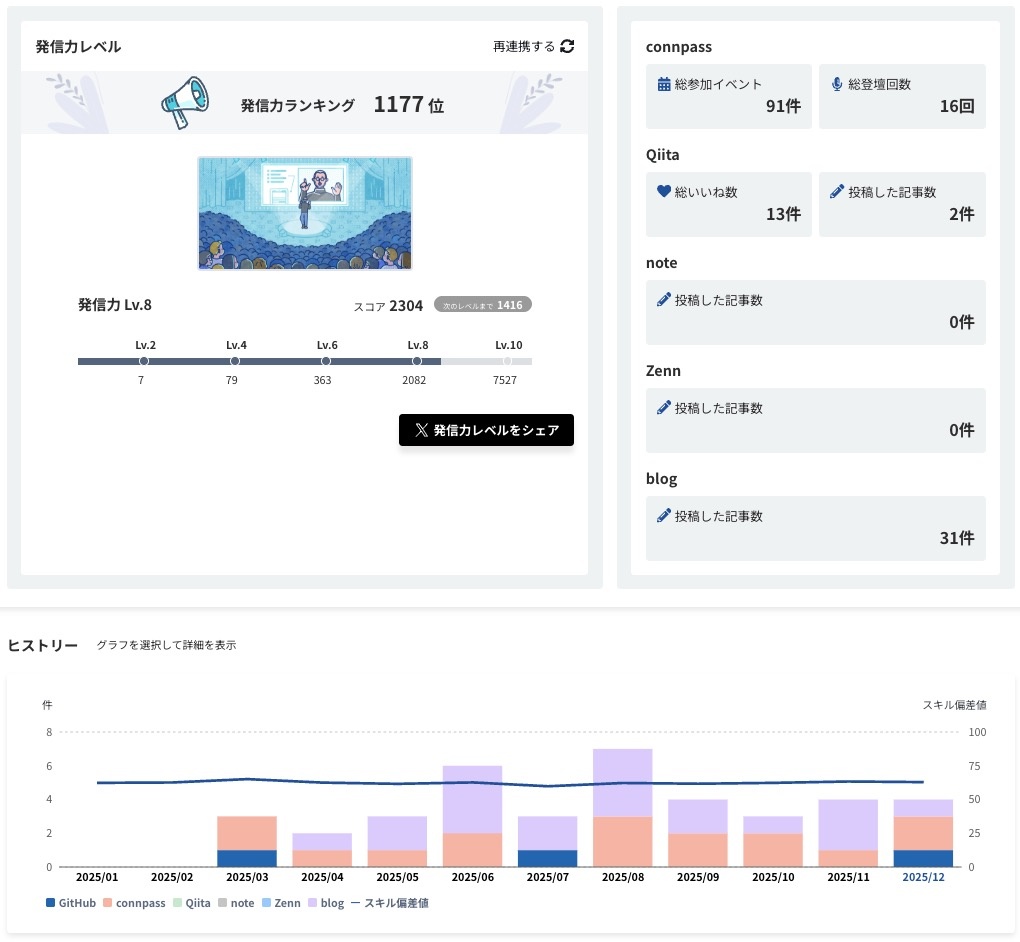Viewport: 1020px width, 942px height.
Task: Toggle GitHub series in chart legend
Action: click(x=70, y=903)
